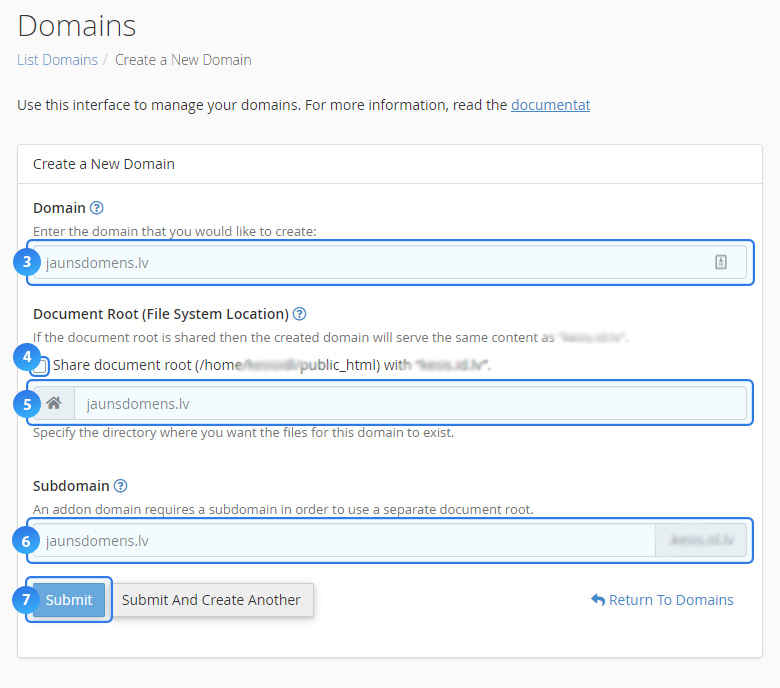
Task: Click Submit And Create Another button
Action: pyautogui.click(x=211, y=599)
